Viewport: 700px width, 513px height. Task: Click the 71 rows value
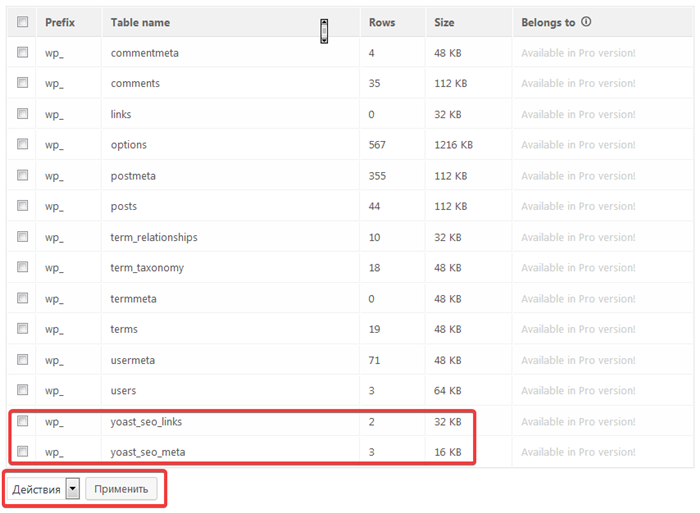[x=374, y=360]
